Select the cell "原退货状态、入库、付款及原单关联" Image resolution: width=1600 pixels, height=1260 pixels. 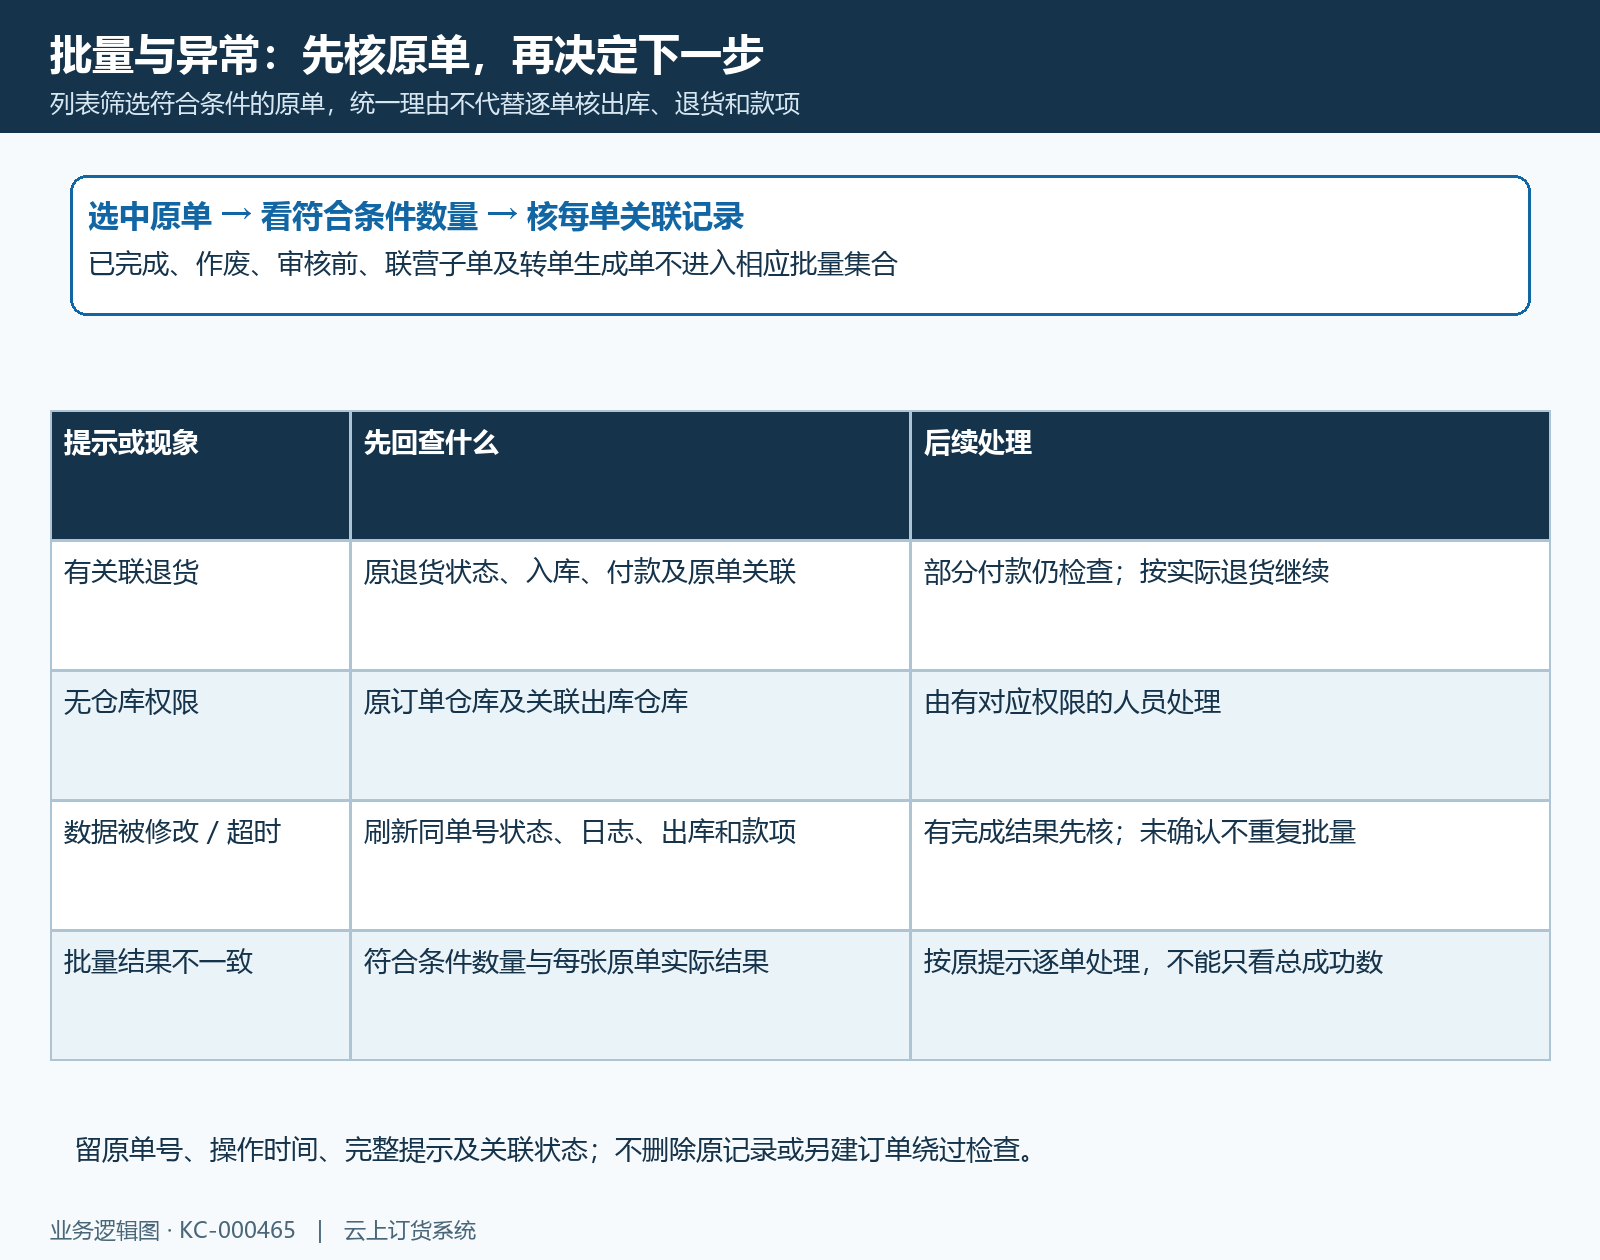pos(630,606)
